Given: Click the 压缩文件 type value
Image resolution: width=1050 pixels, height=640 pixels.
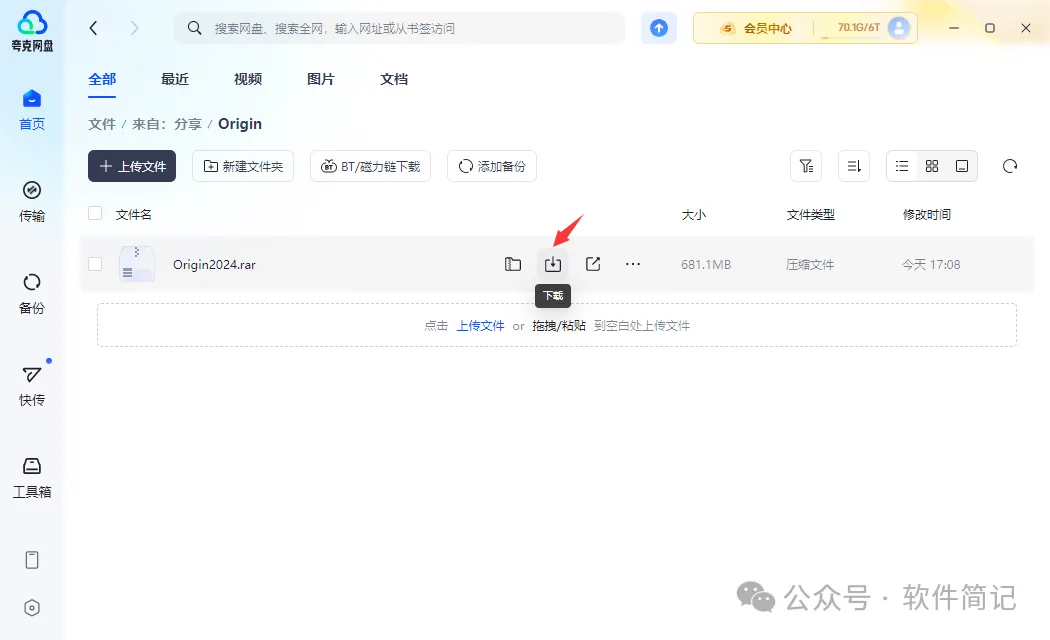Looking at the screenshot, I should pos(810,264).
